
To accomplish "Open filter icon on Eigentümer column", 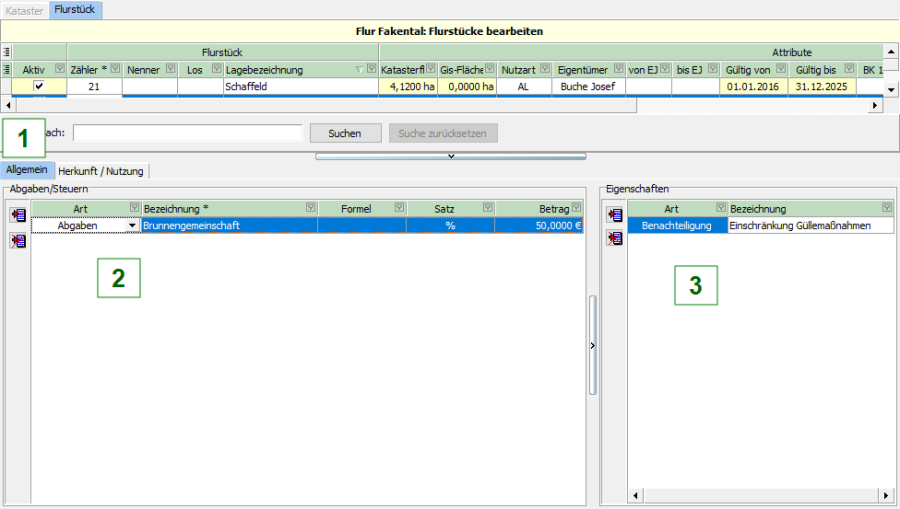I will [618, 69].
